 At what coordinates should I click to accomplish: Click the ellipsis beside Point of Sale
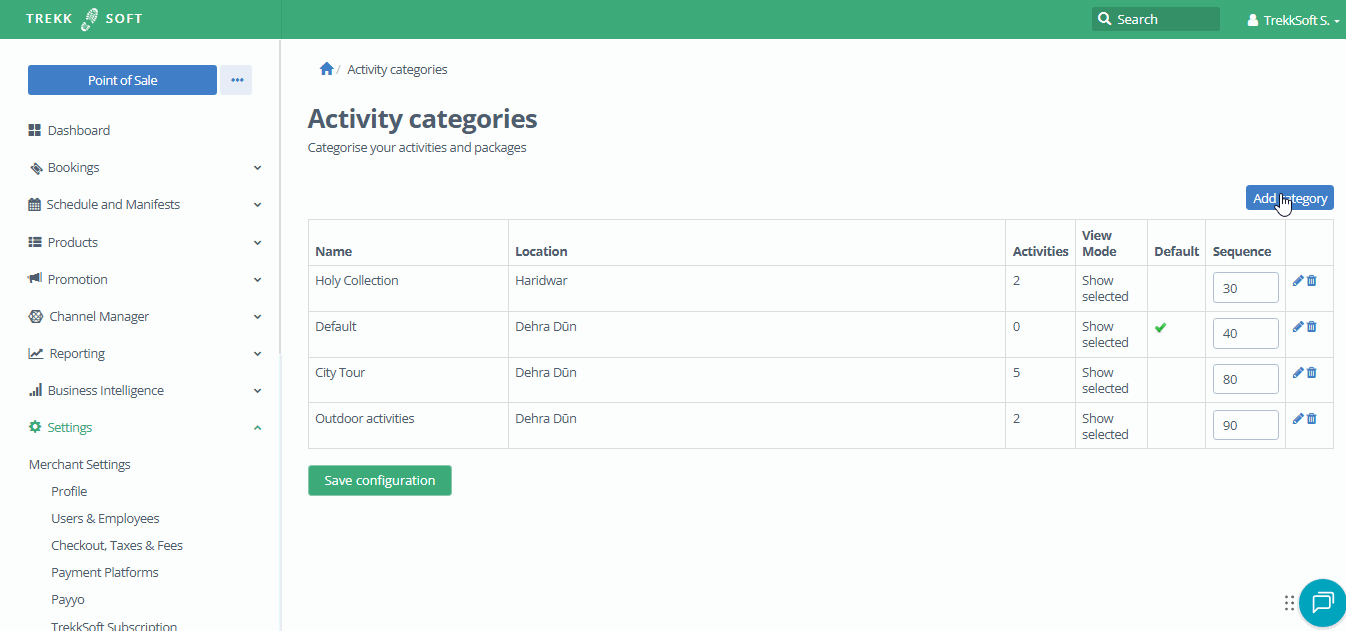[x=236, y=80]
